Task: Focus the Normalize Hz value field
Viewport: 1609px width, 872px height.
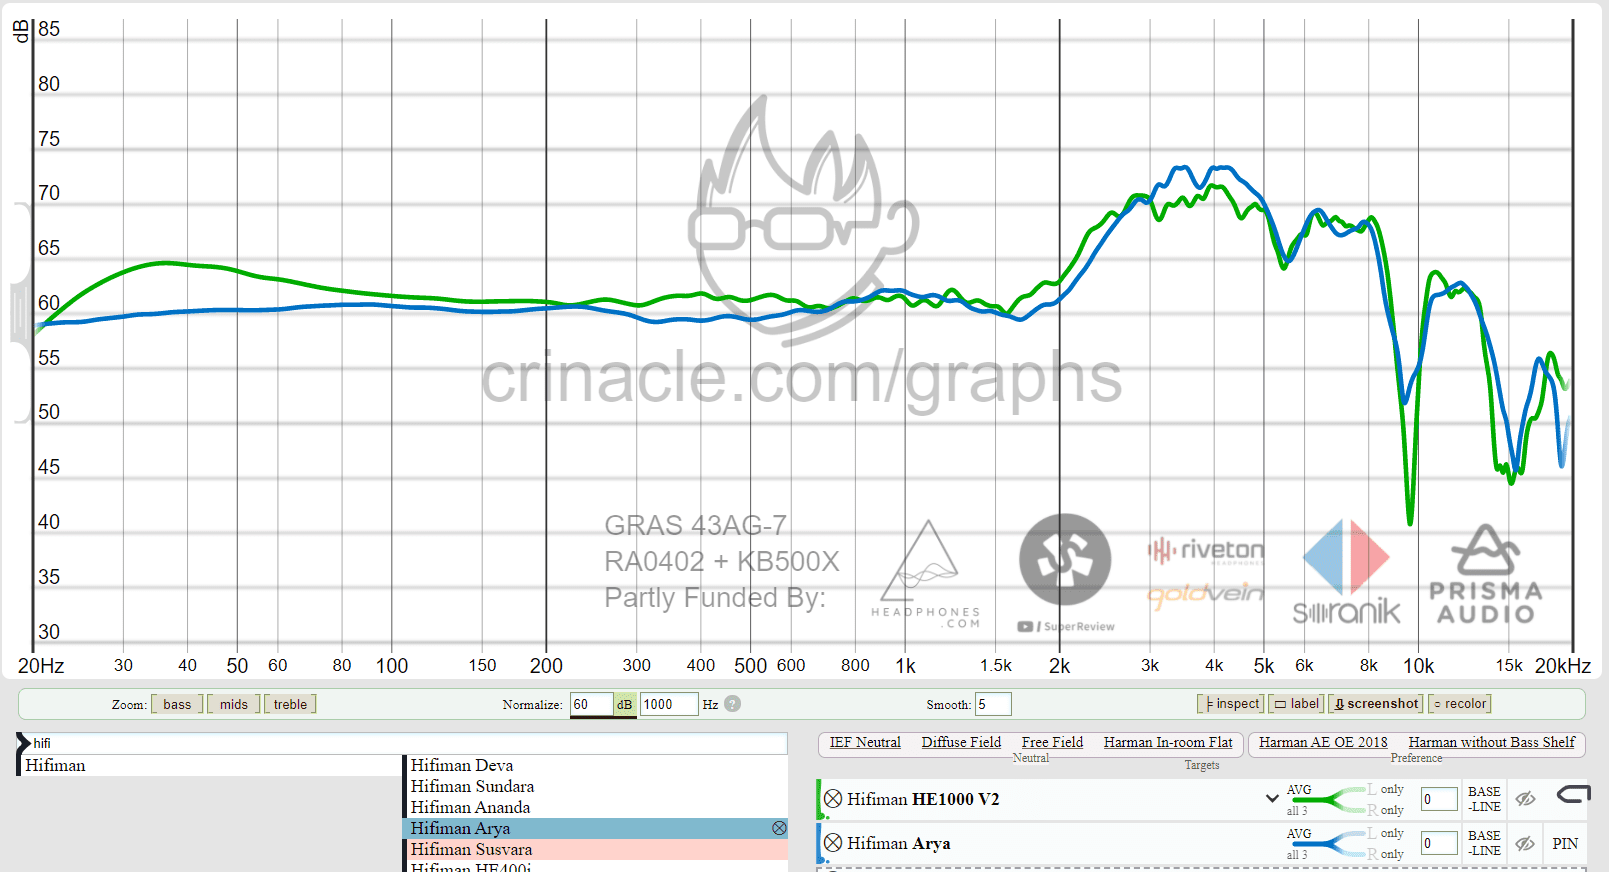Action: 669,704
